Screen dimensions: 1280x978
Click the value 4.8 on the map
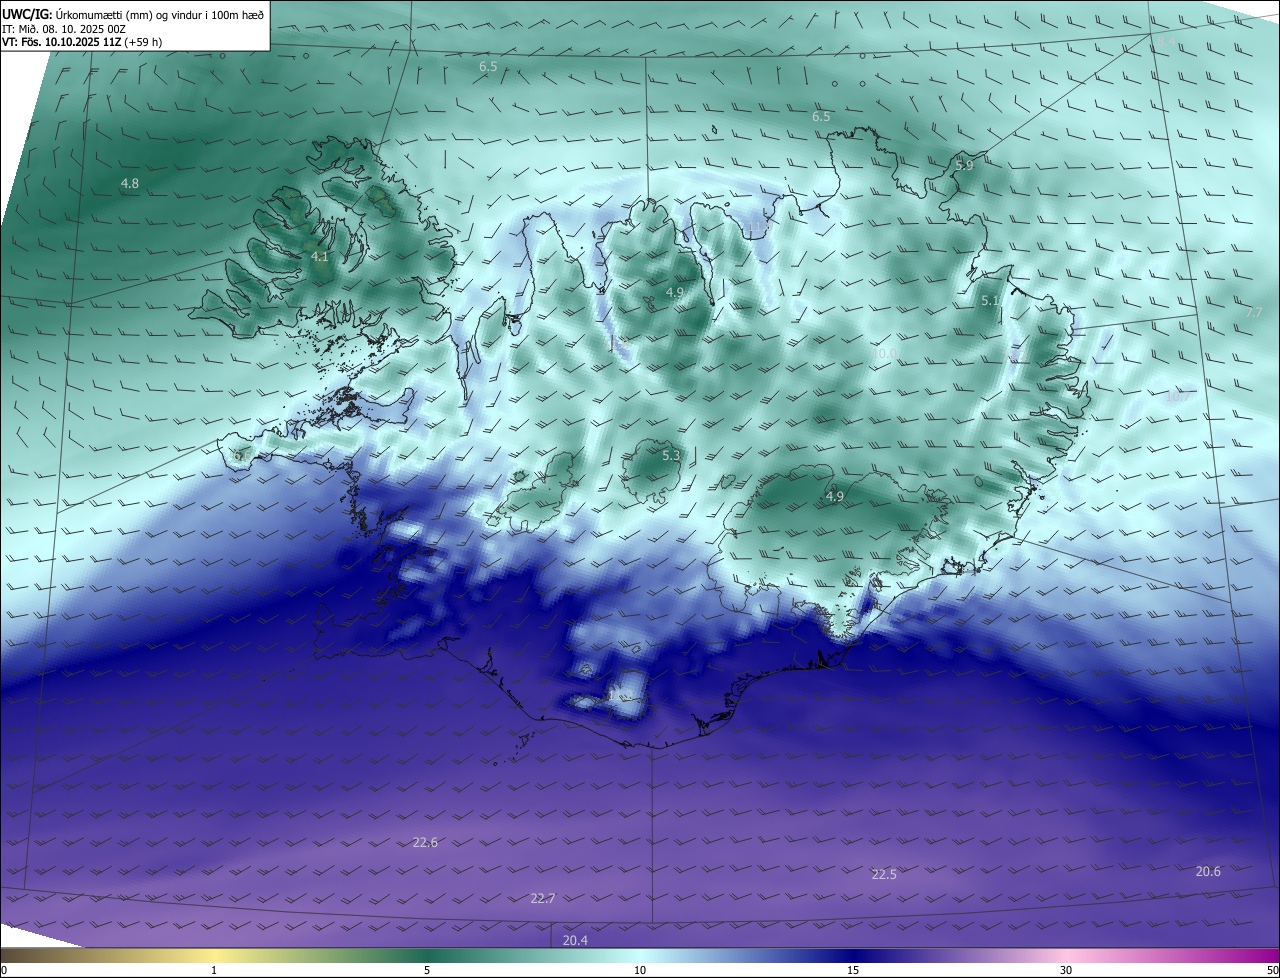click(130, 184)
